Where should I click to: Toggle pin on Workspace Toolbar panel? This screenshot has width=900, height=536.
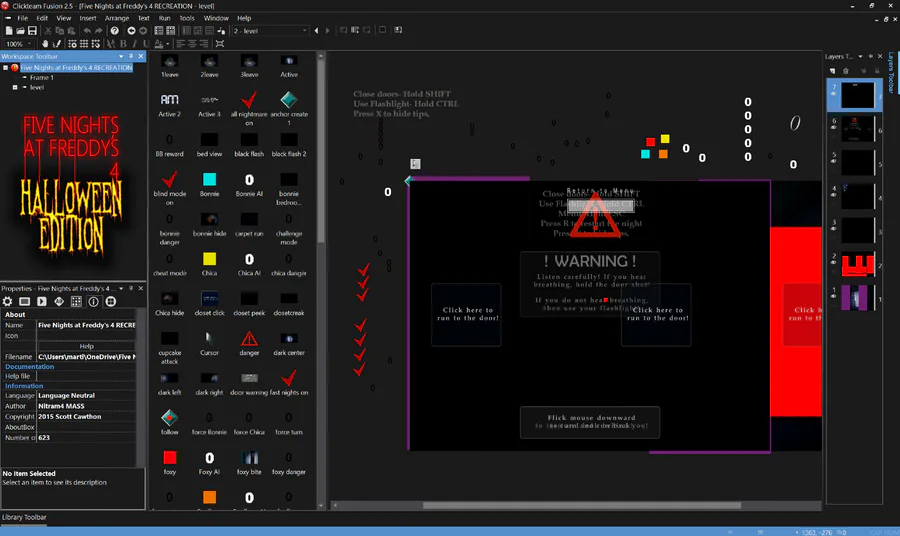[131, 56]
